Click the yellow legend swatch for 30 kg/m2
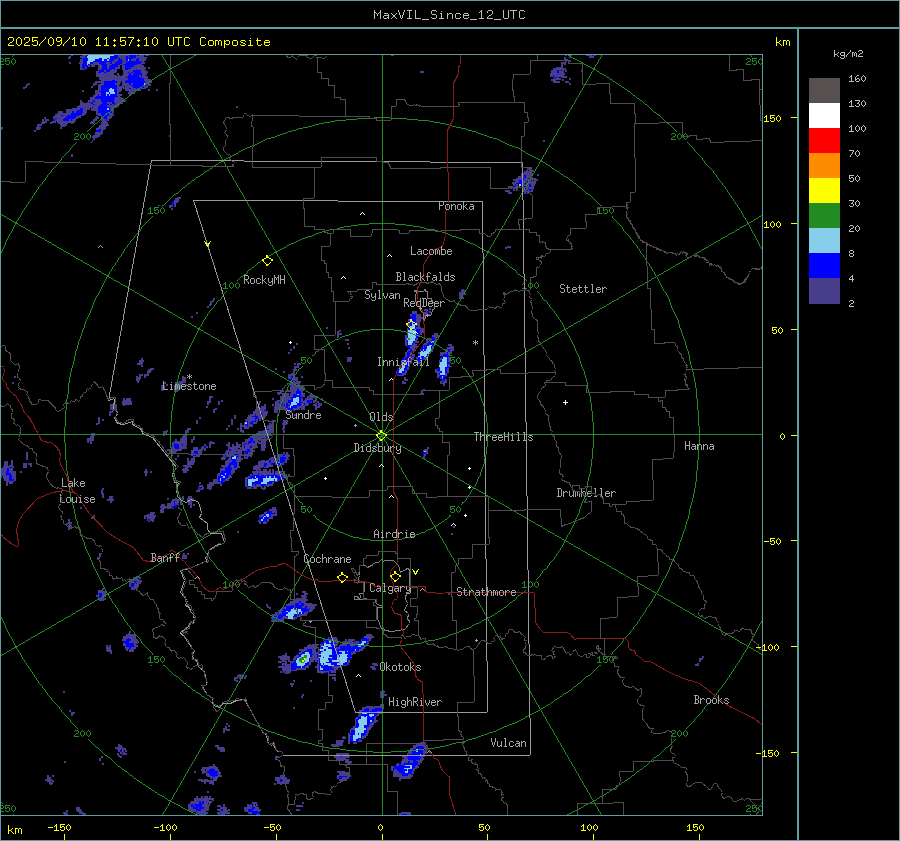This screenshot has width=900, height=841. (824, 191)
